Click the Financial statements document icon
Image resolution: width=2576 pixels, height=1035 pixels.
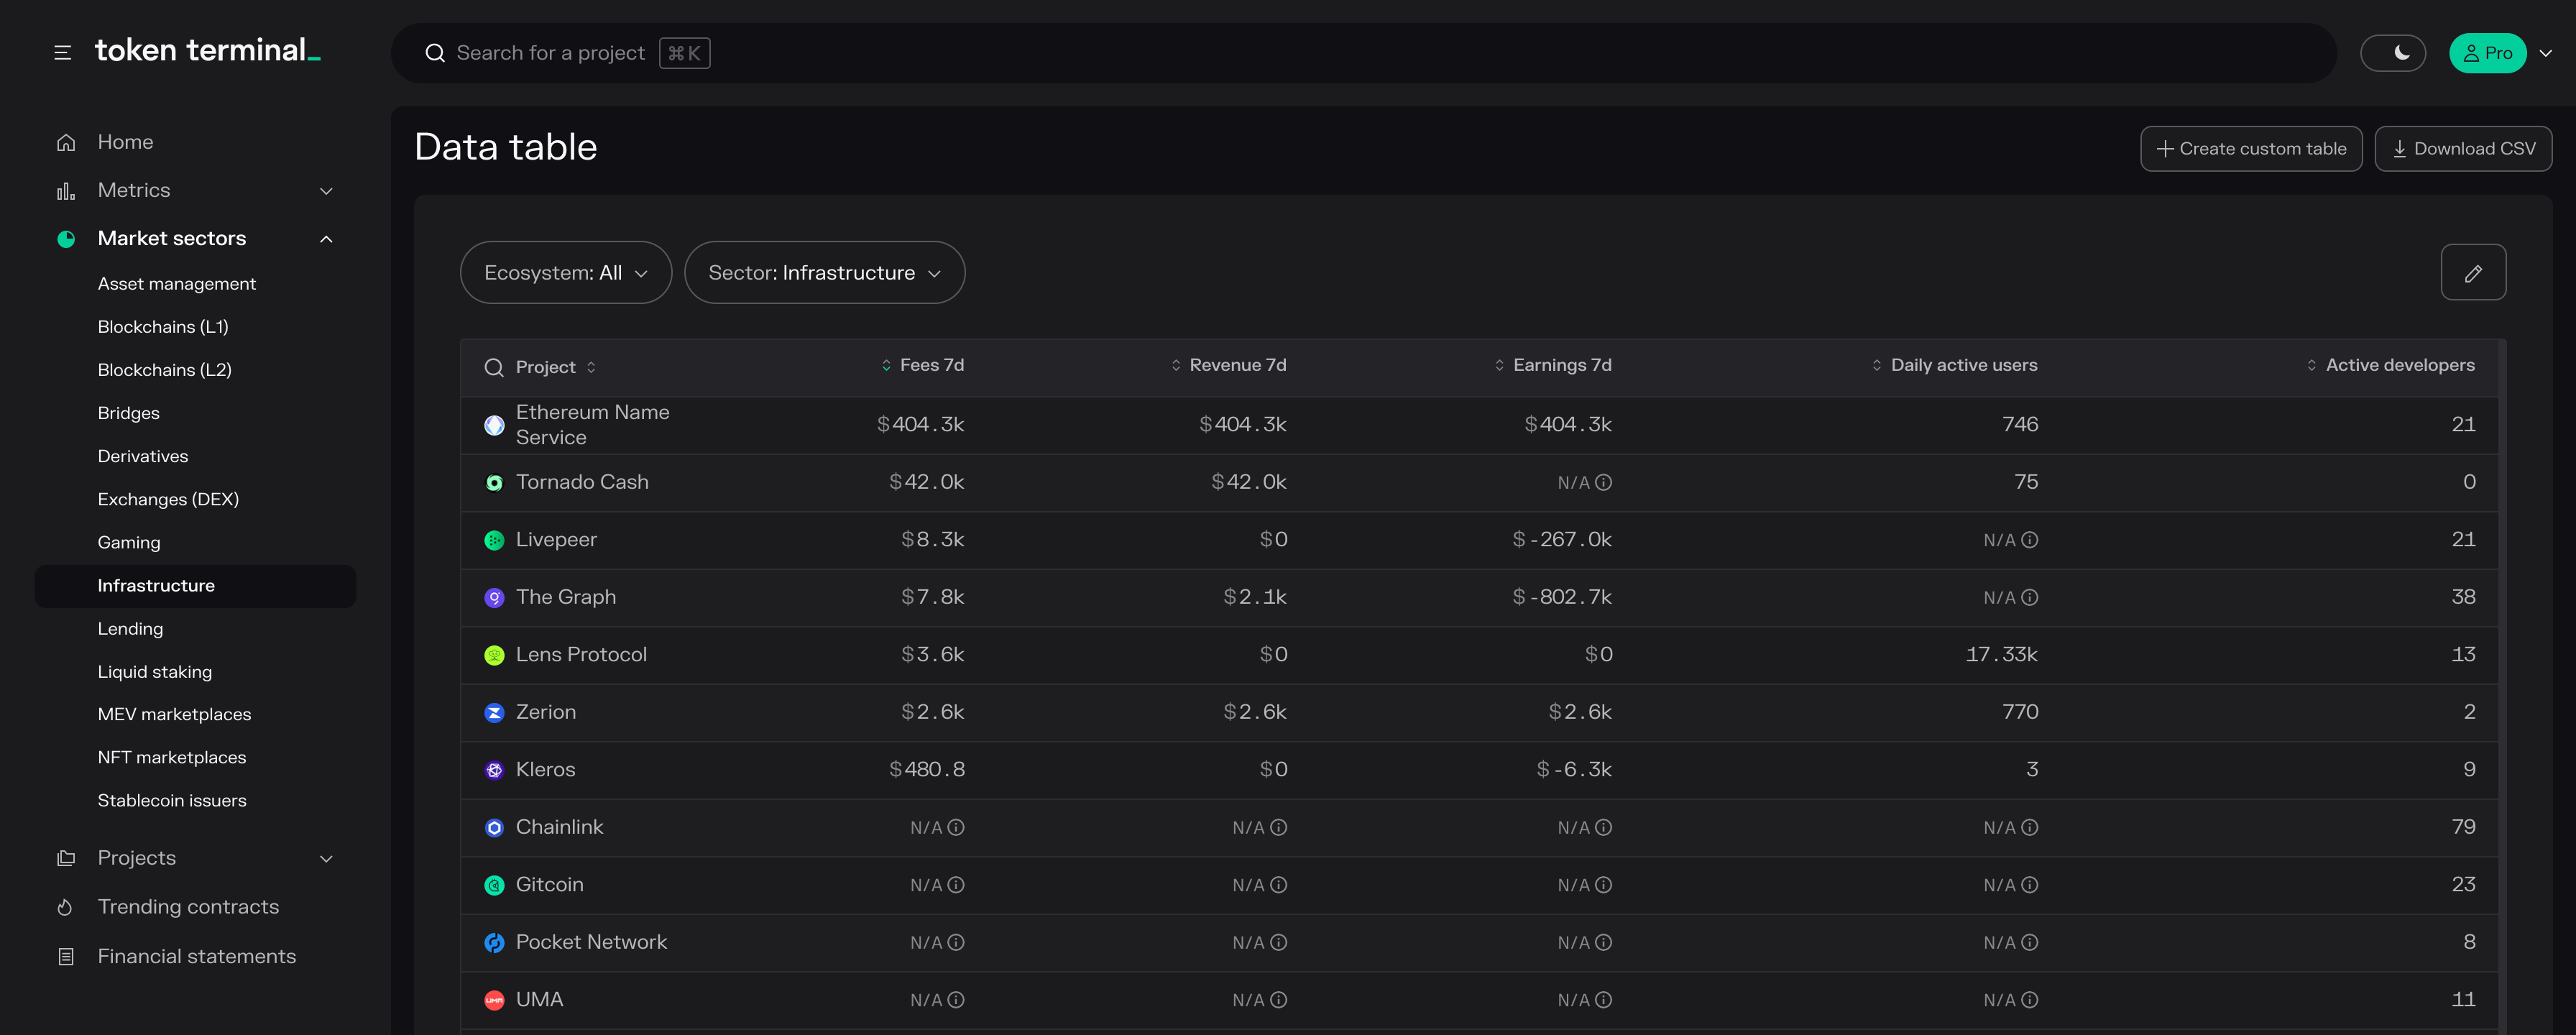(66, 957)
